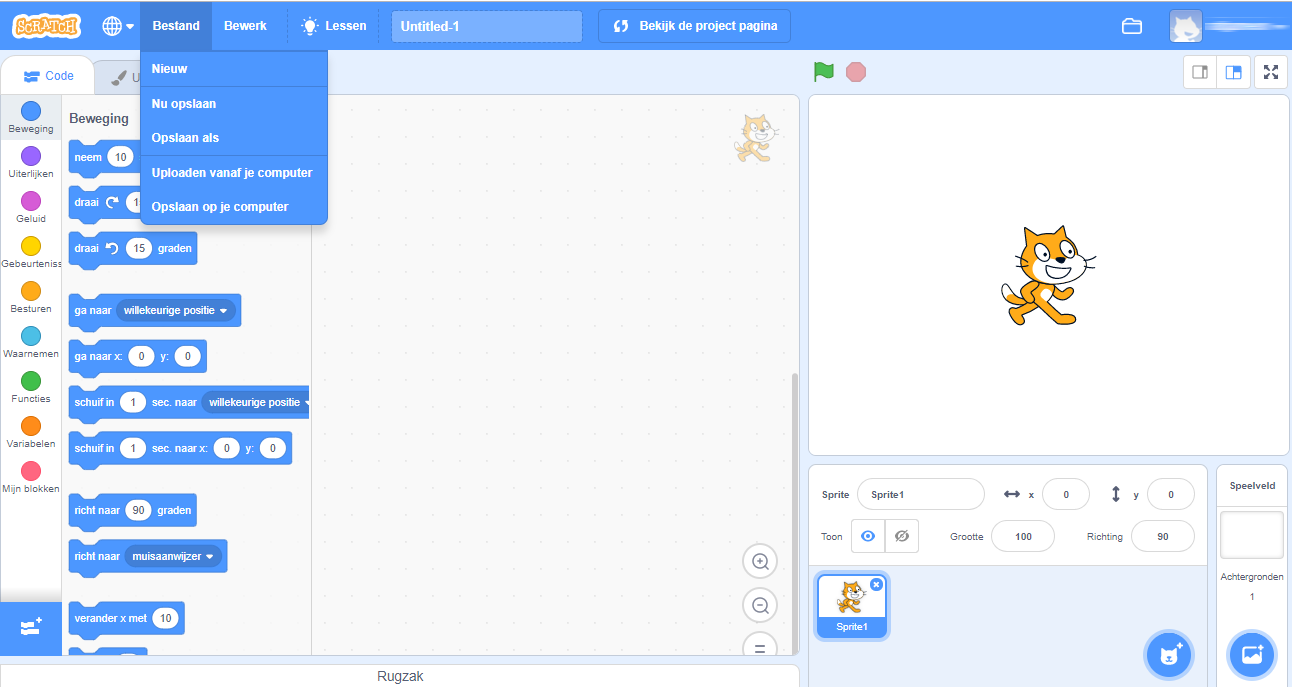Click the Sprite1 thumbnail
This screenshot has width=1292, height=687.
(x=851, y=605)
